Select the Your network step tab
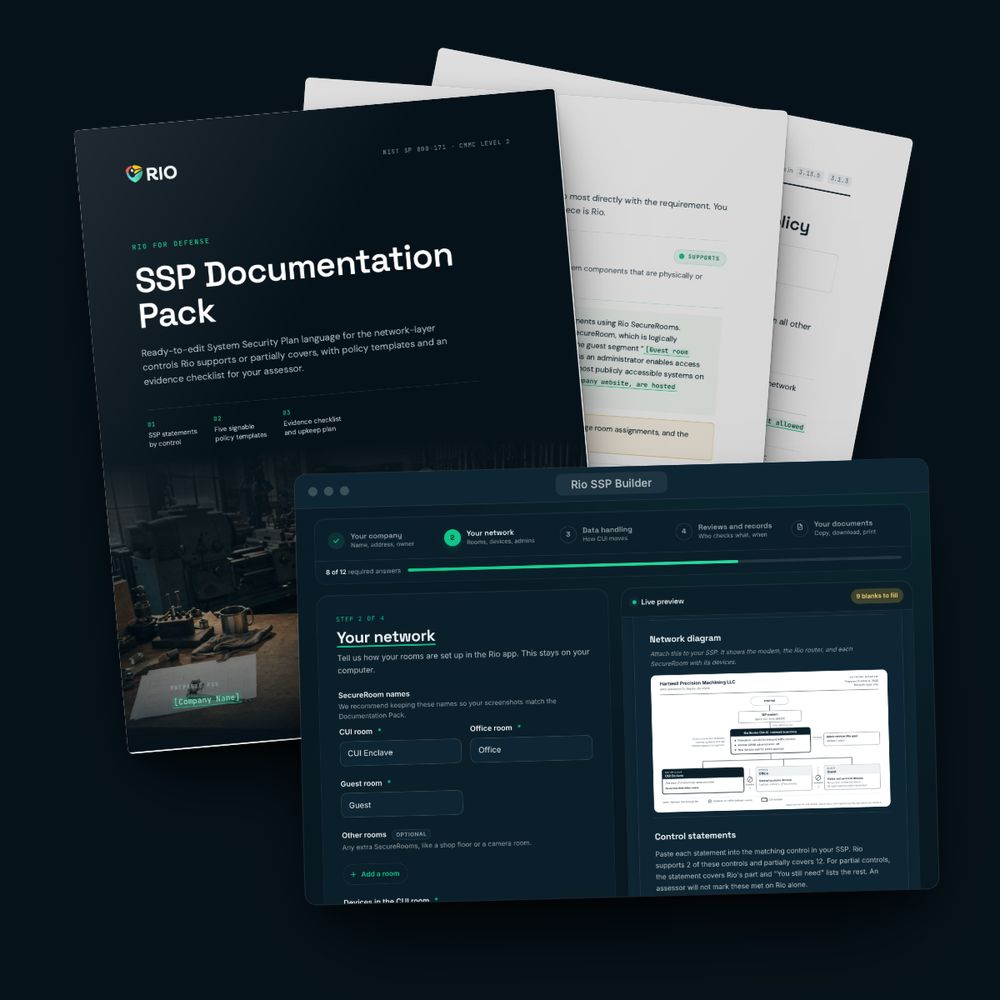Viewport: 1000px width, 1000px height. pyautogui.click(x=490, y=537)
